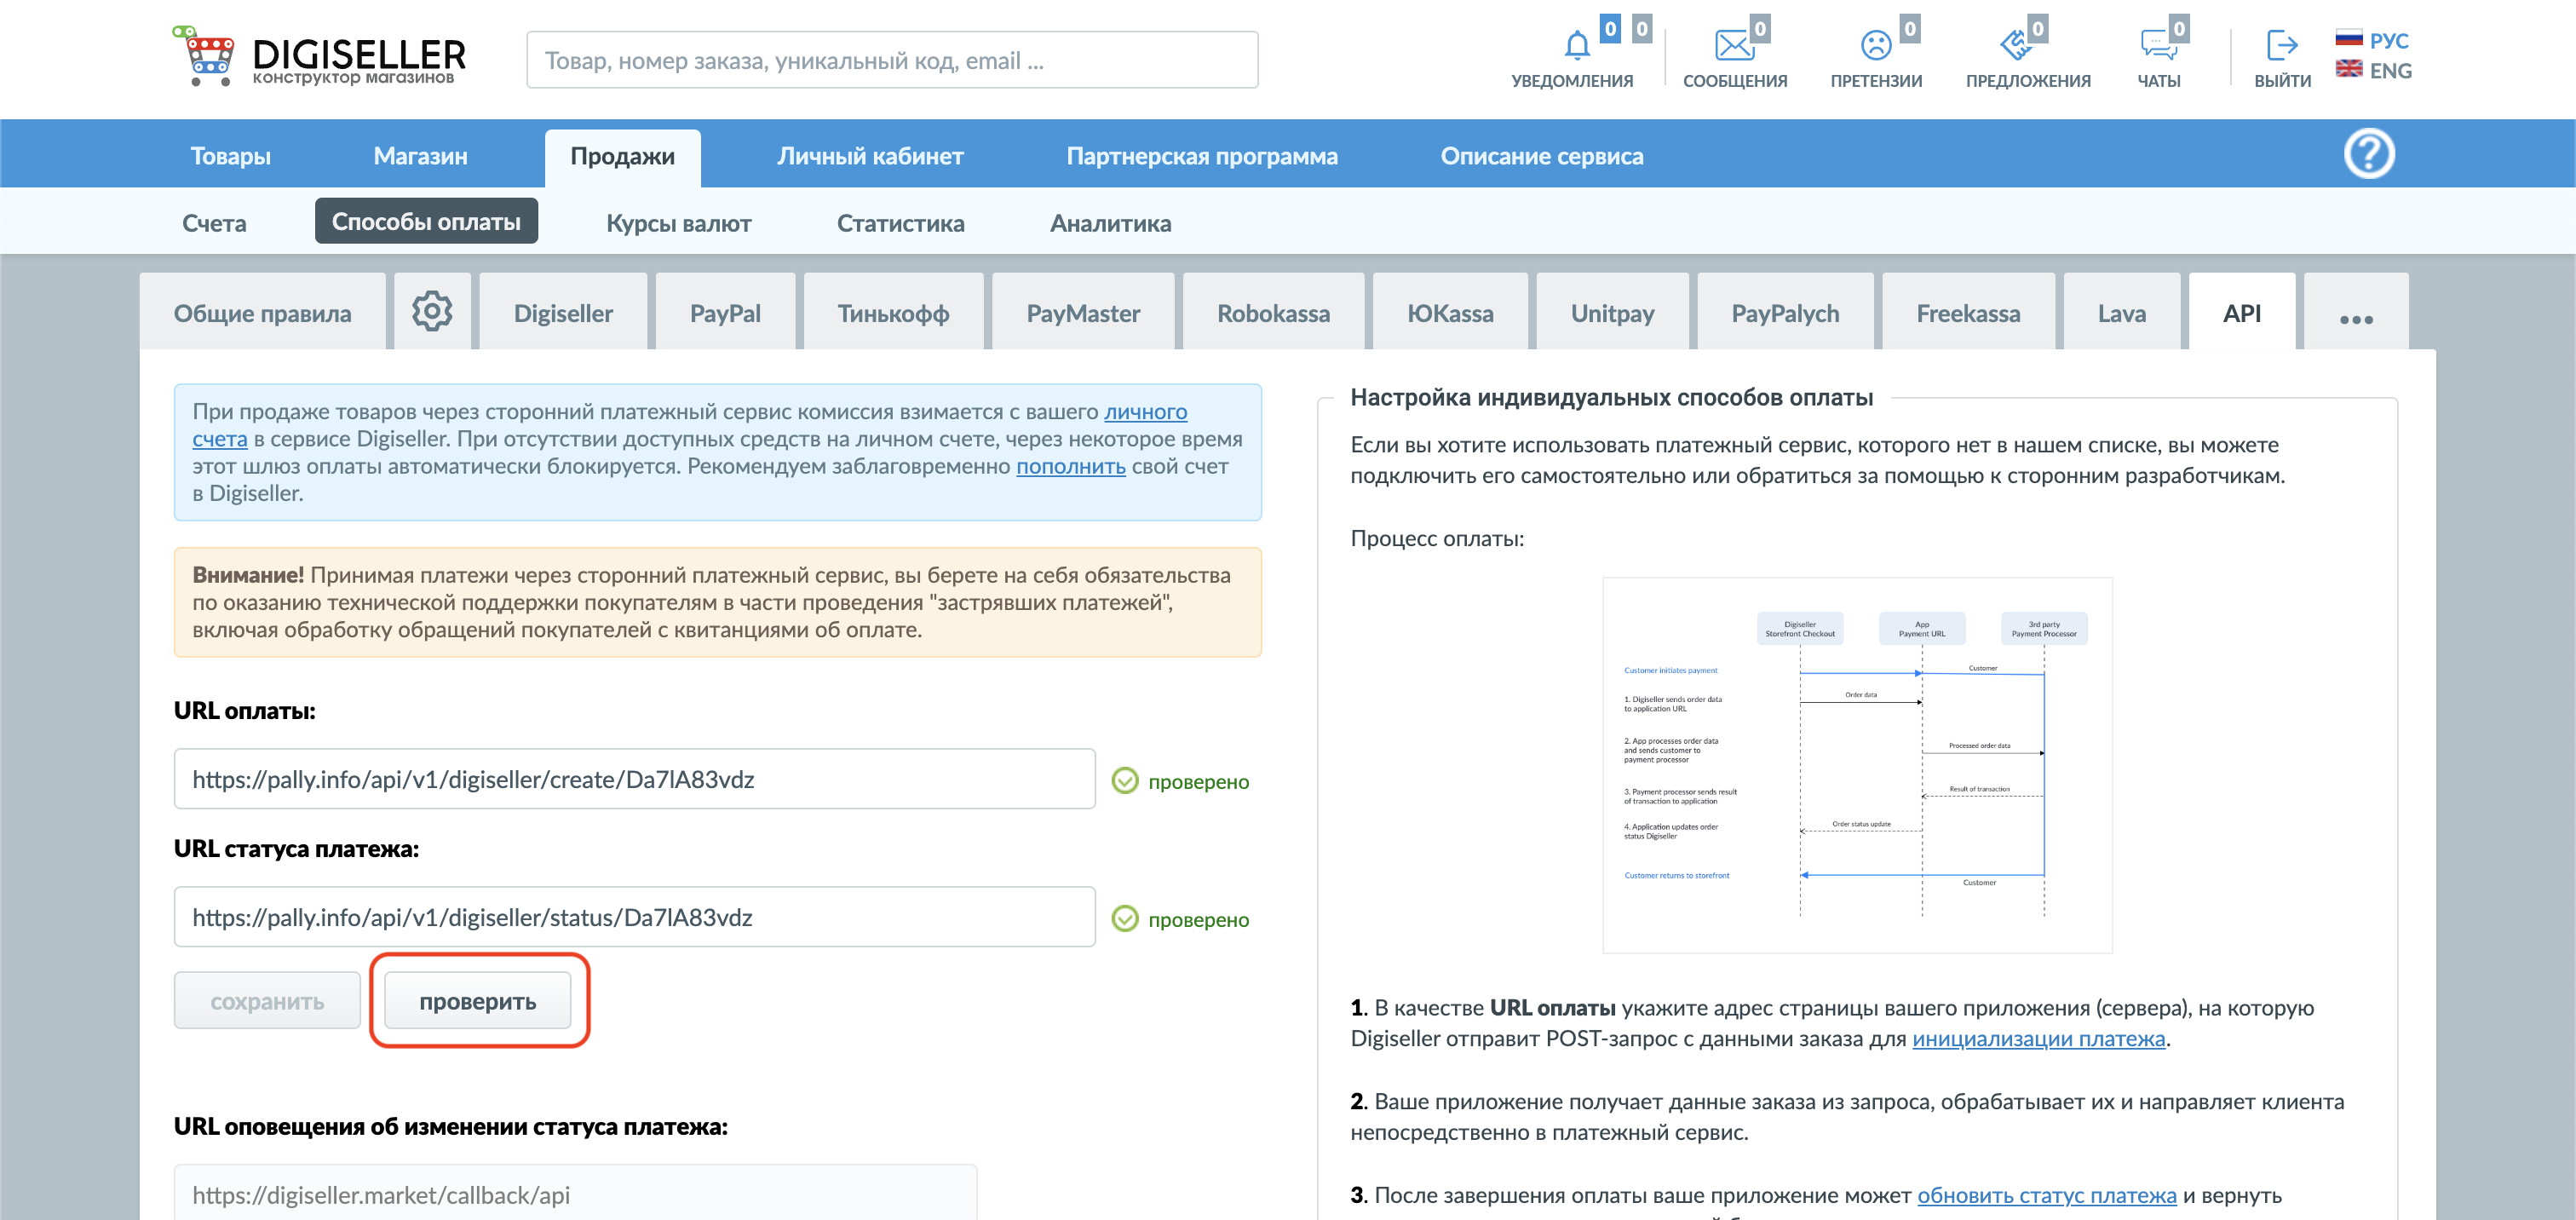The height and width of the screenshot is (1220, 2576).
Task: Click ПРЕДЛОЖЕНИЯ label
Action: point(2028,81)
